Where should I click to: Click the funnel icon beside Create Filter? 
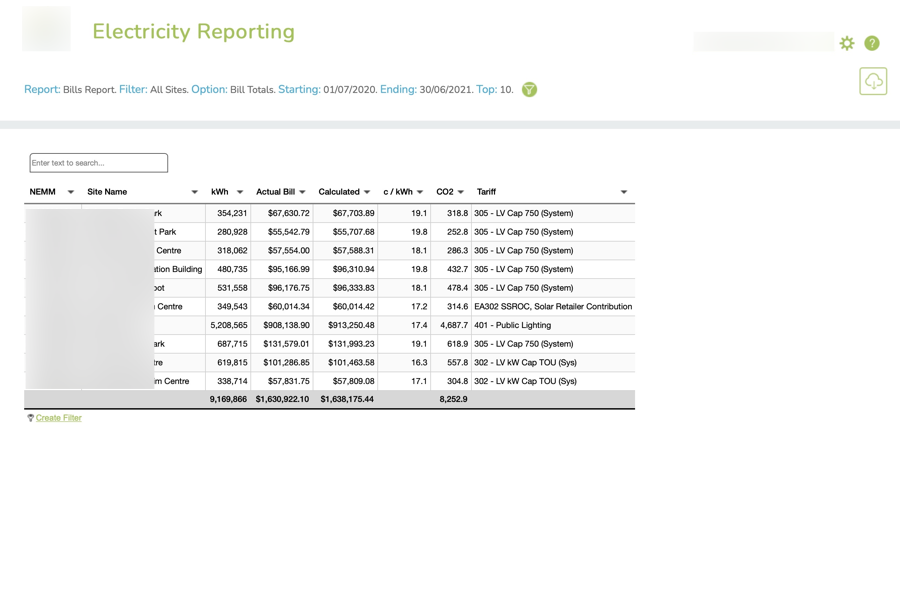pos(30,418)
